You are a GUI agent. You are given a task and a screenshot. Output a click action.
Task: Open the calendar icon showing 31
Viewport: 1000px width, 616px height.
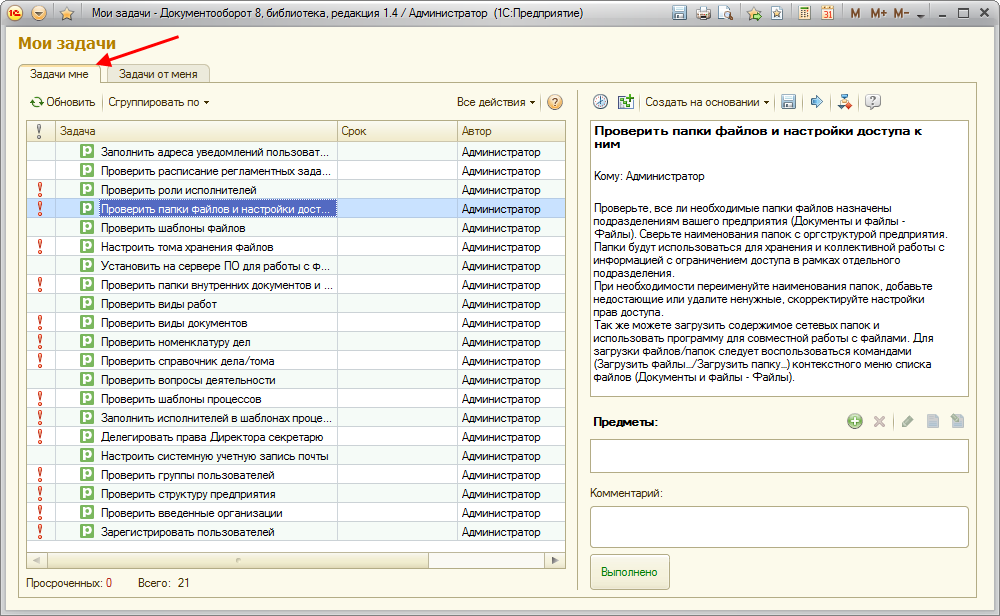(827, 13)
